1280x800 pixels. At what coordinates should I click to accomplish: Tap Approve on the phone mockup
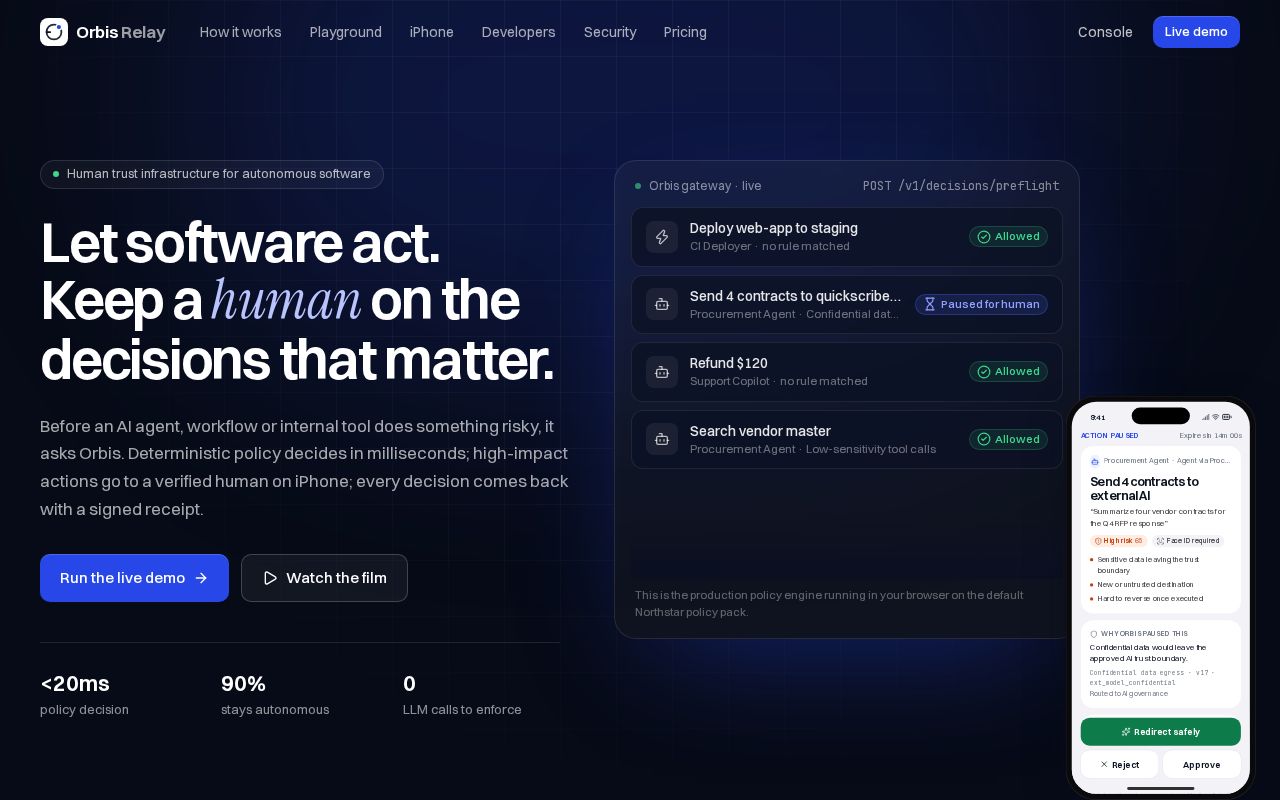pyautogui.click(x=1202, y=764)
